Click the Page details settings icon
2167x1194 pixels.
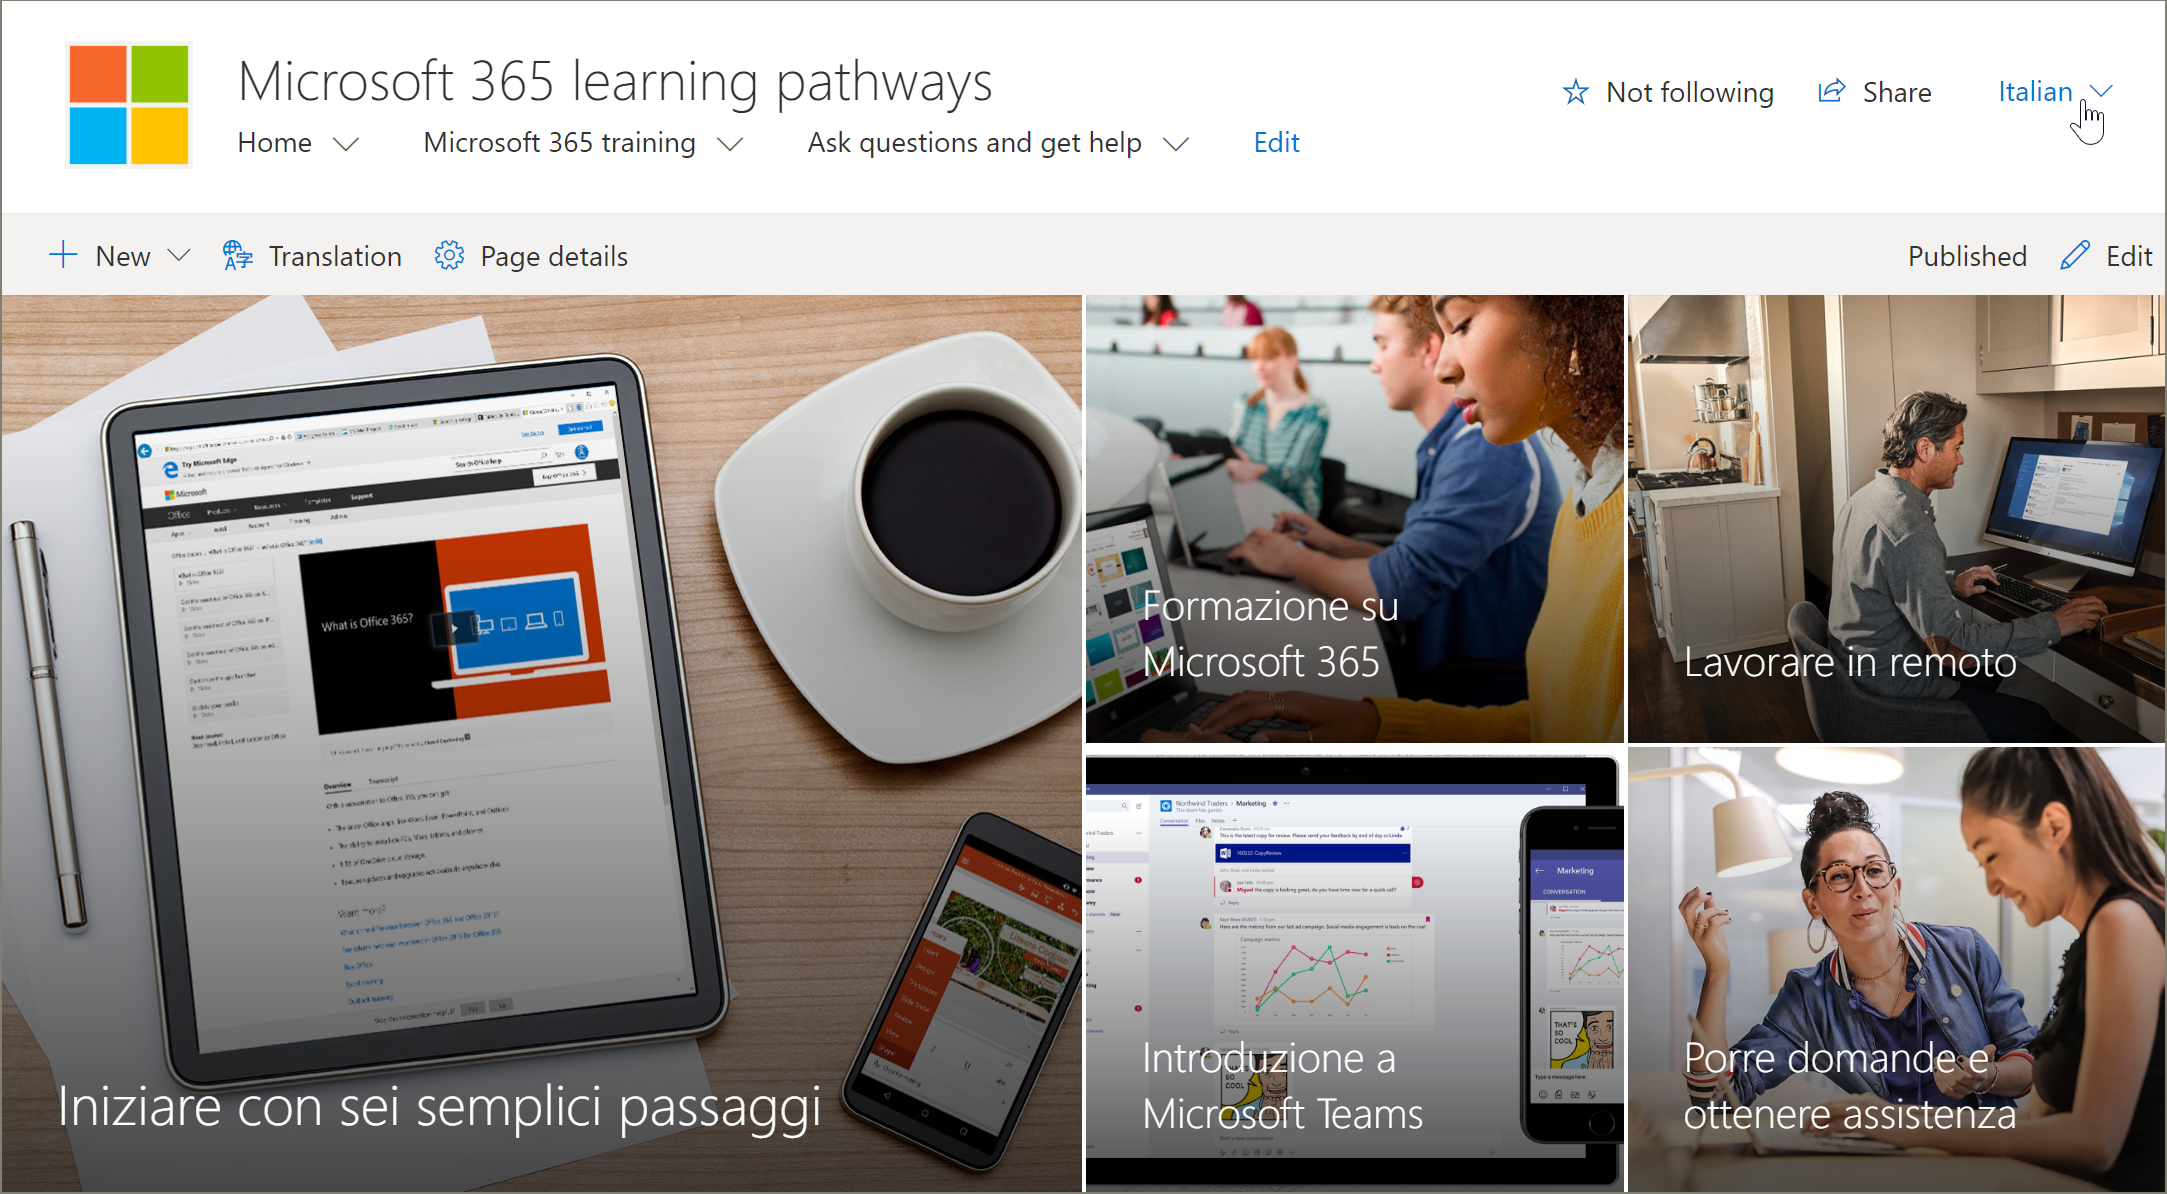pyautogui.click(x=448, y=254)
